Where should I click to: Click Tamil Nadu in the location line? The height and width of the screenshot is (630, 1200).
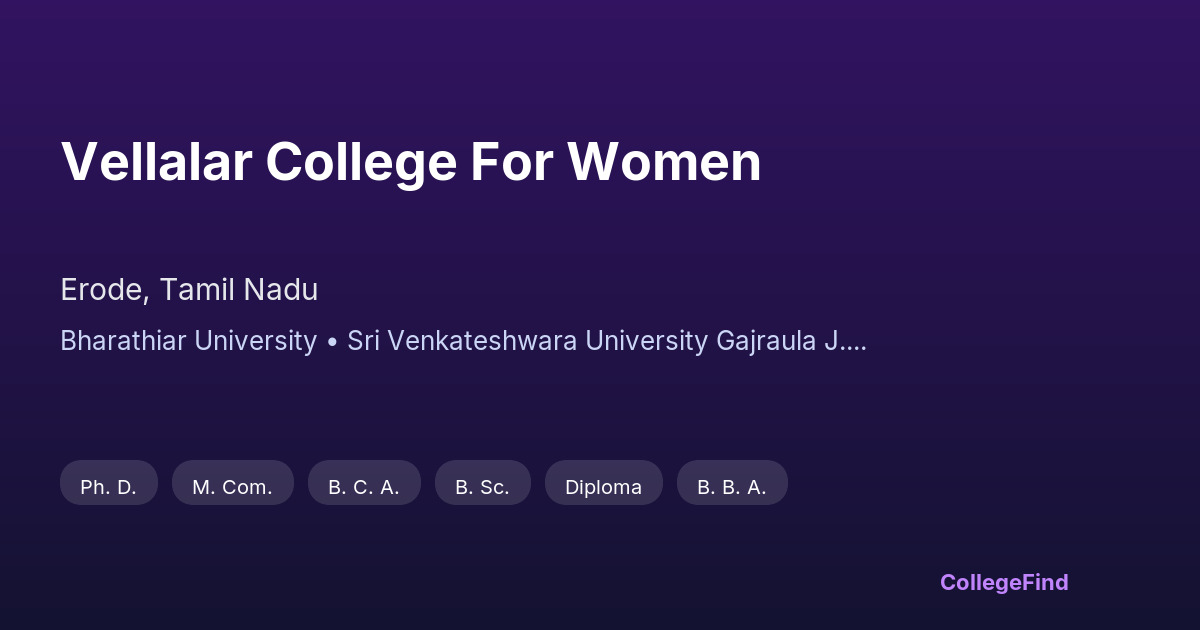(239, 290)
